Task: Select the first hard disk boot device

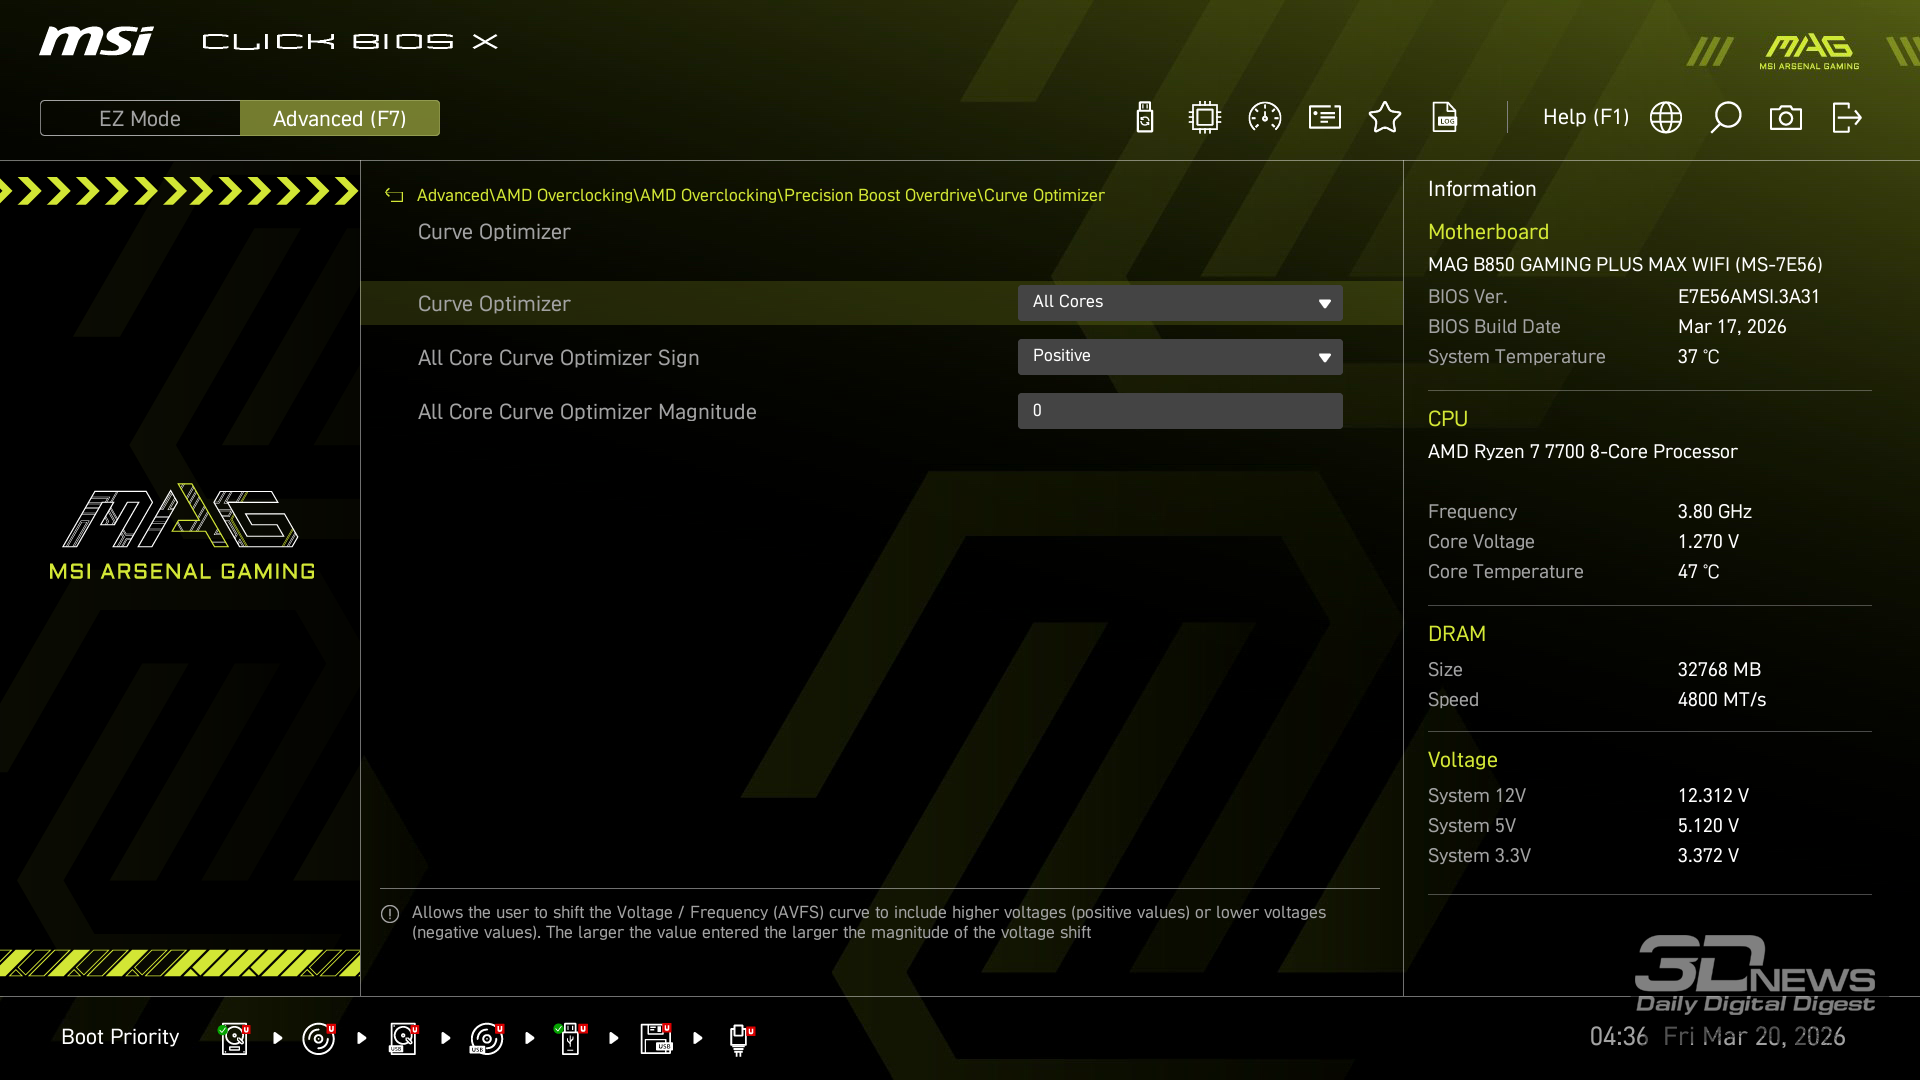Action: click(x=234, y=1038)
